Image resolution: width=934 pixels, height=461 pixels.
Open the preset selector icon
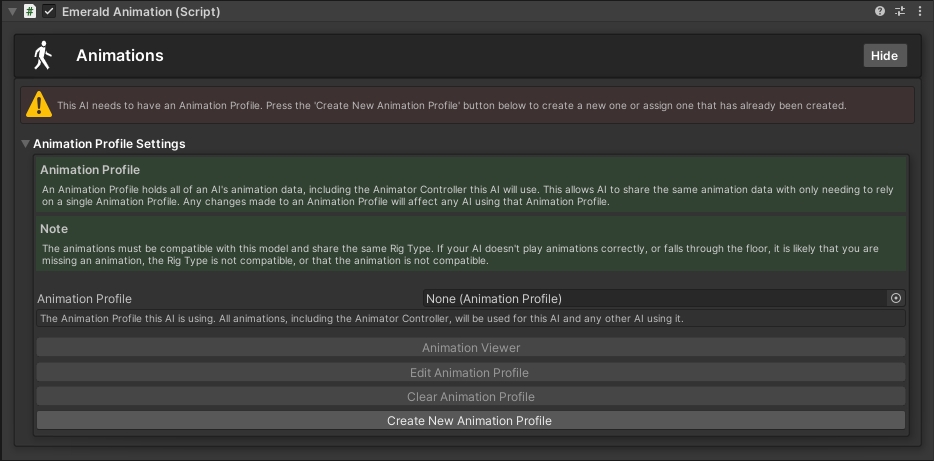(x=900, y=12)
